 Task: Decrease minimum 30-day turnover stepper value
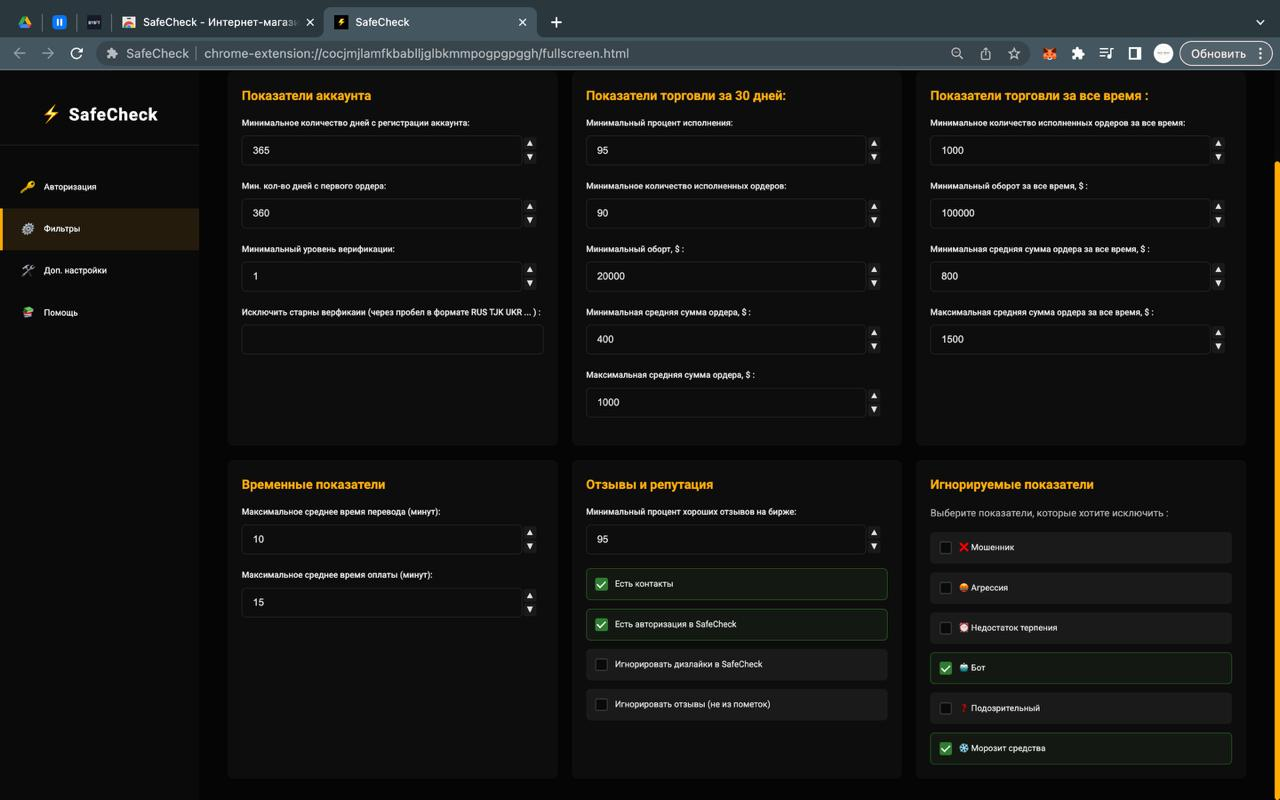click(874, 283)
